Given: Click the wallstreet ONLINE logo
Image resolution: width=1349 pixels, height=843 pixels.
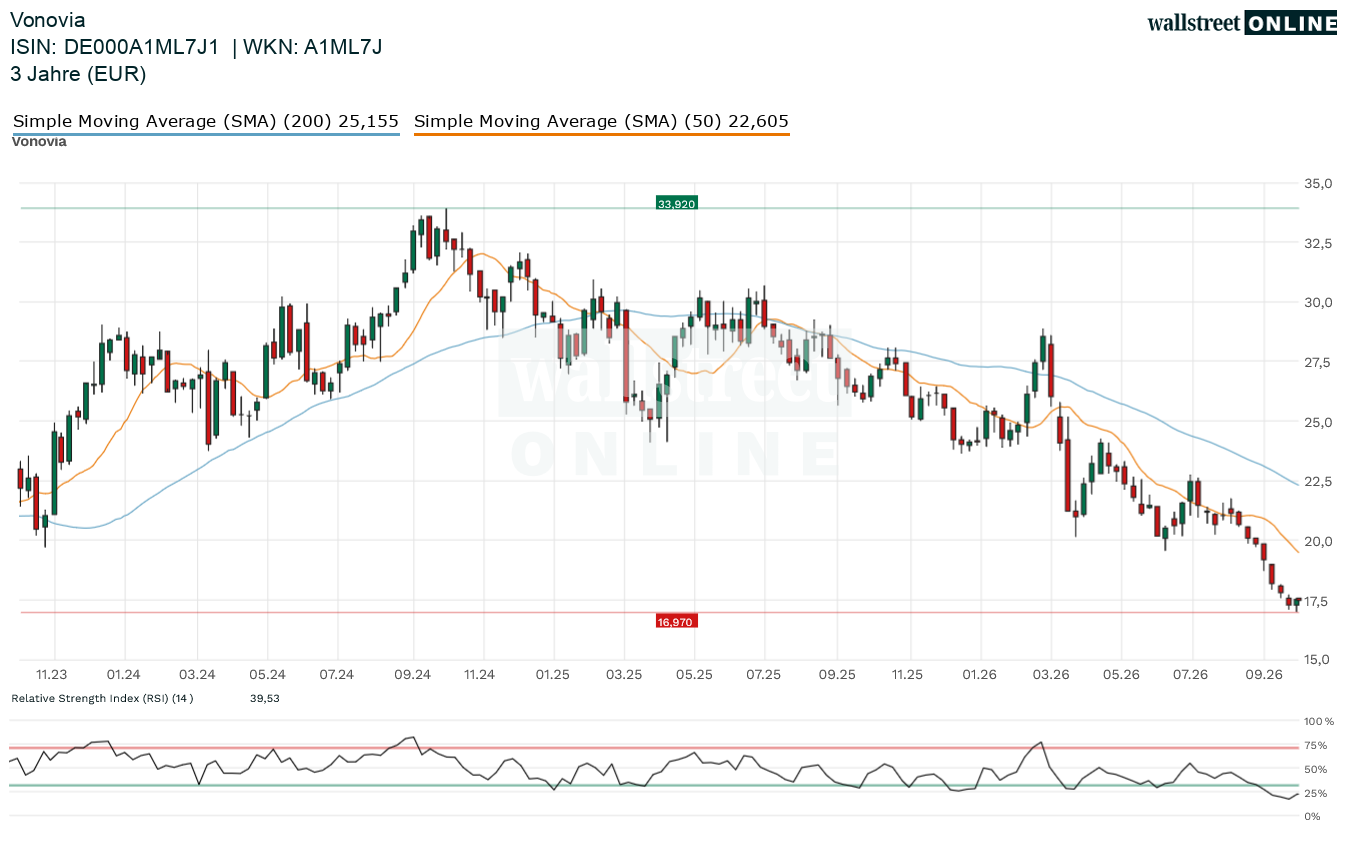Looking at the screenshot, I should [1242, 23].
